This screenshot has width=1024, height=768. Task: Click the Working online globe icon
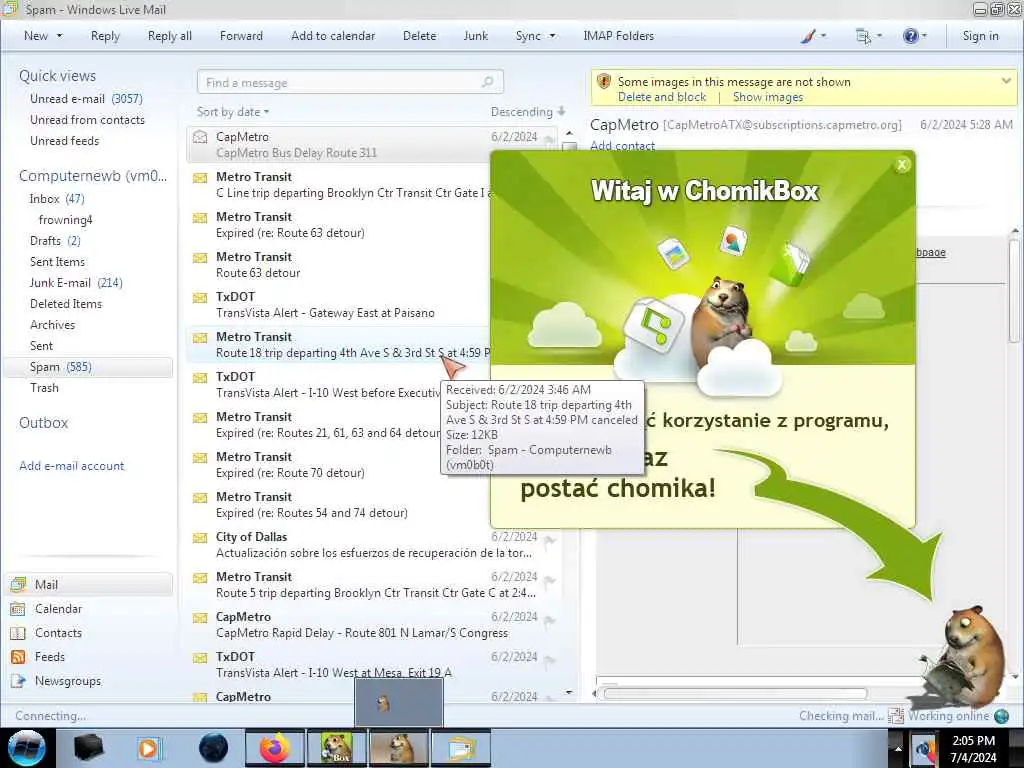(1002, 716)
